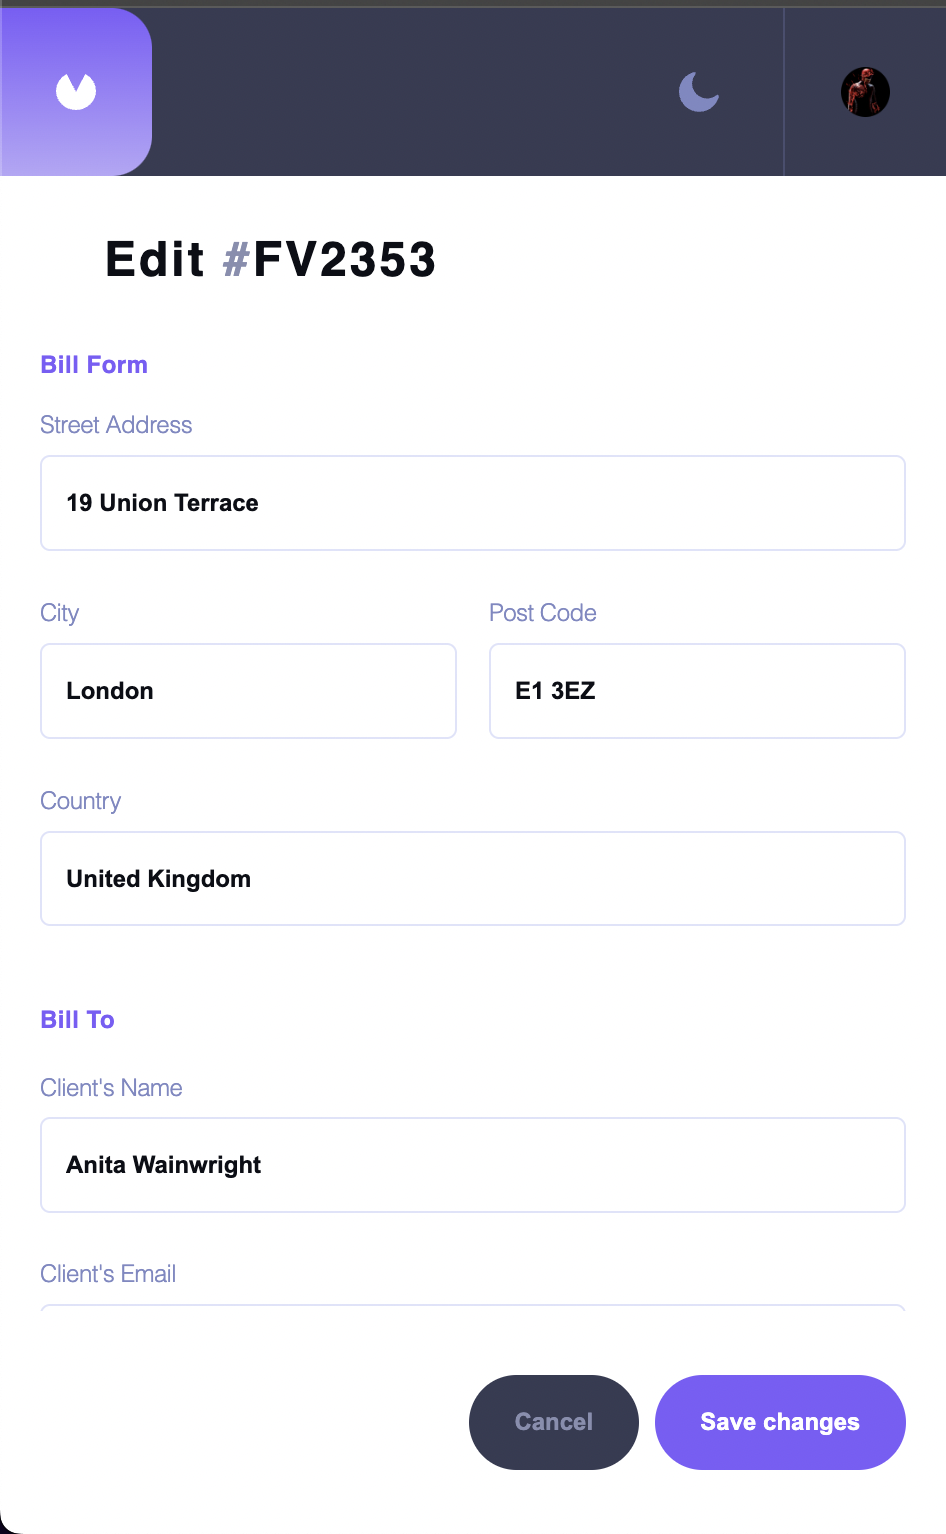Click the Bill To section label

(x=77, y=1019)
